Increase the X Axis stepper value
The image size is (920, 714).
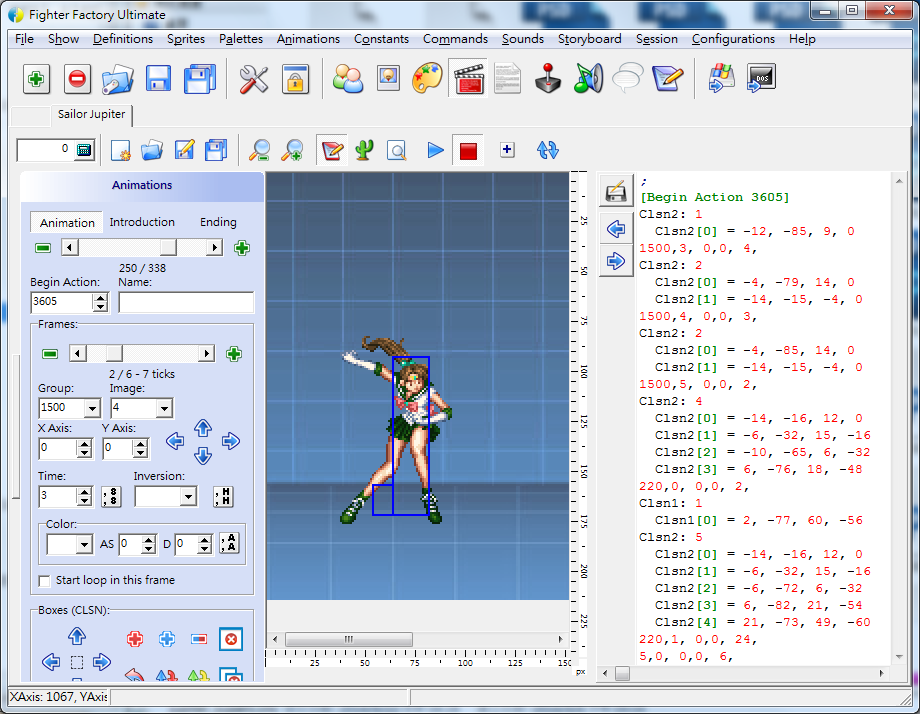[x=84, y=444]
